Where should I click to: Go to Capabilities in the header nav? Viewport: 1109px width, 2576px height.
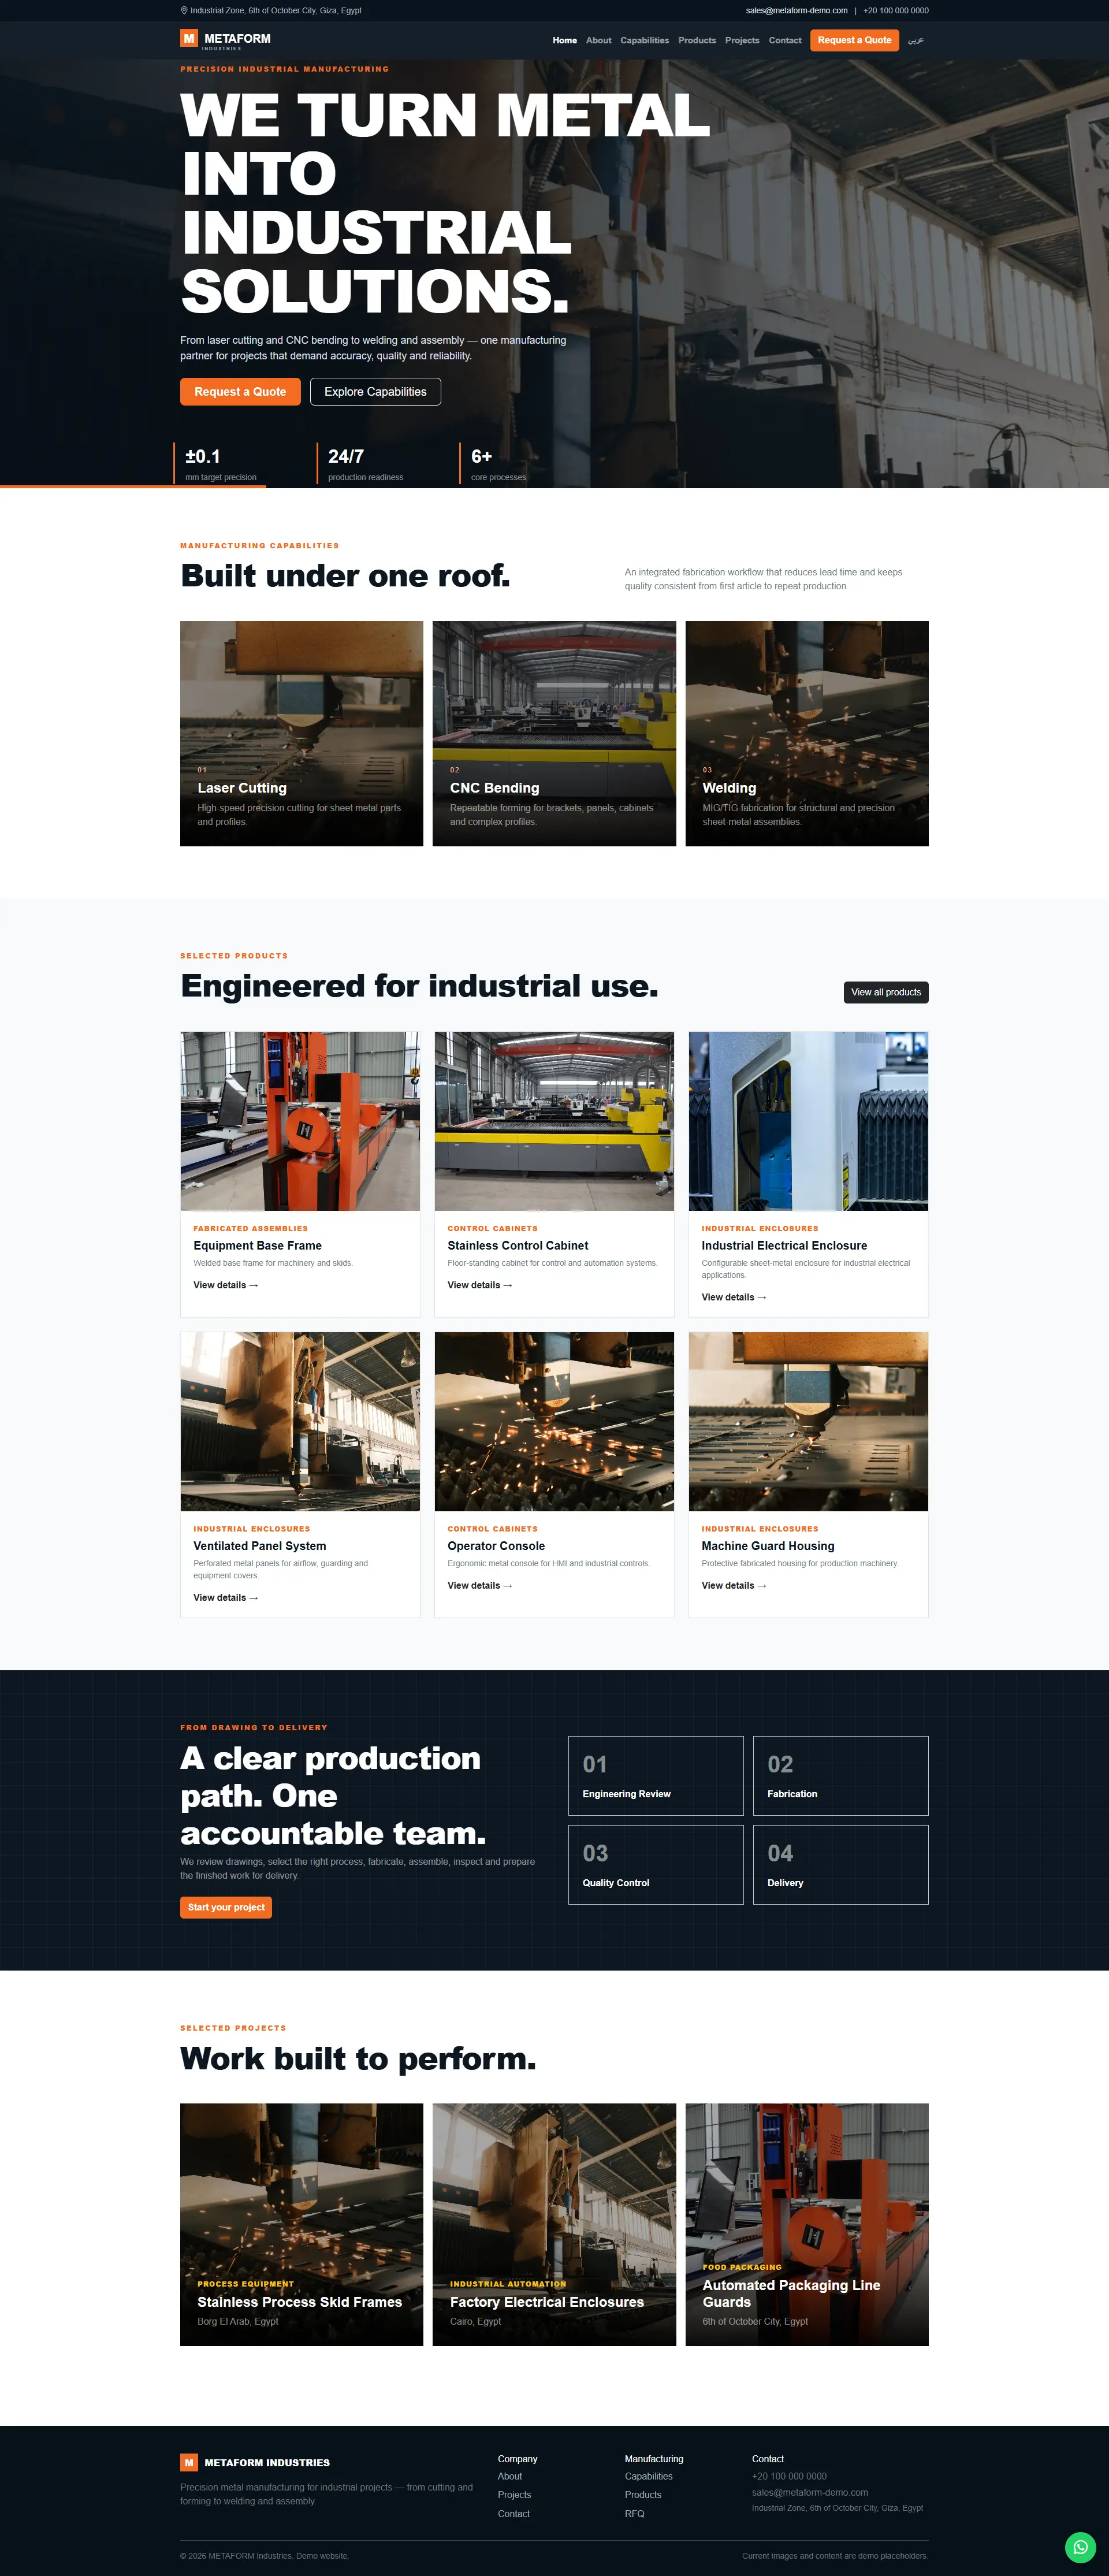644,41
